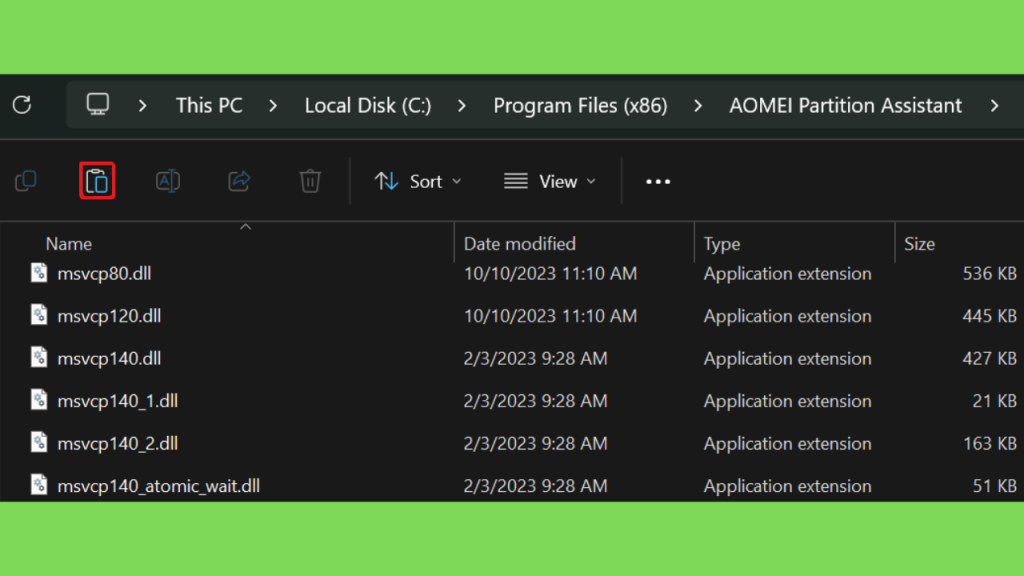
Task: Select the file msvcp140_2.dll
Action: tap(118, 443)
